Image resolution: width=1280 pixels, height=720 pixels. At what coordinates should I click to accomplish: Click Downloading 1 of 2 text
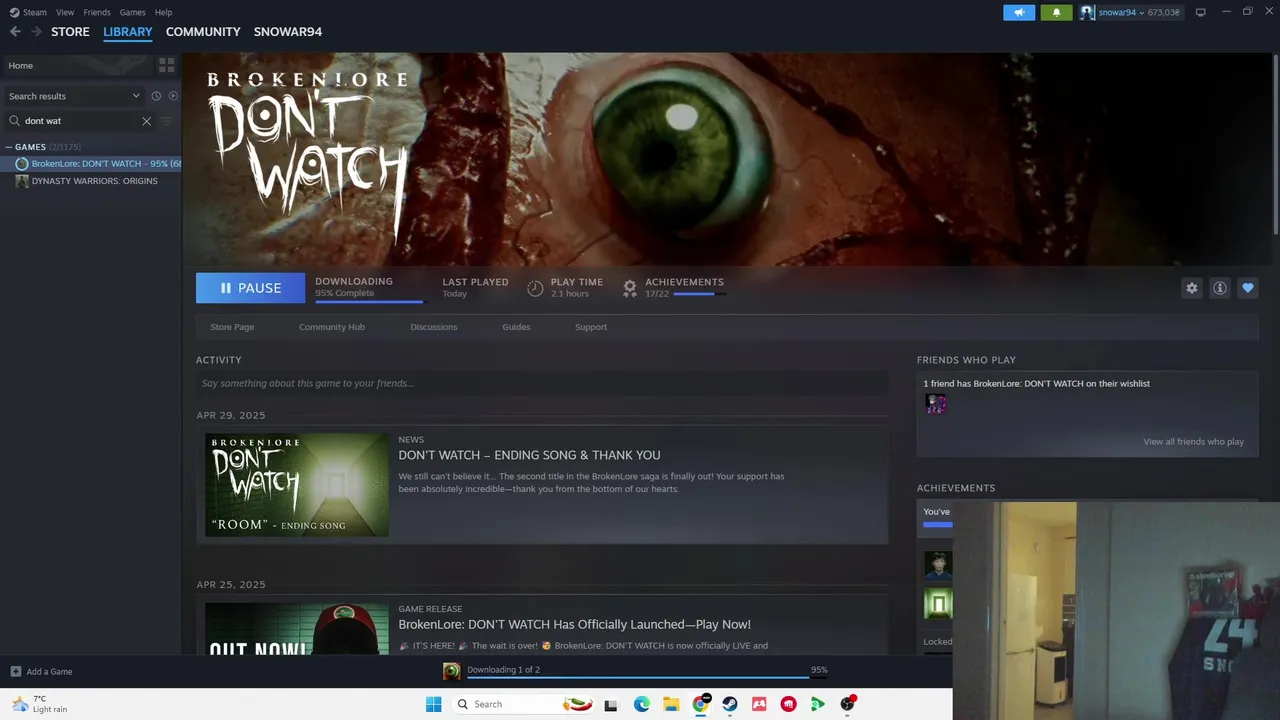click(503, 670)
